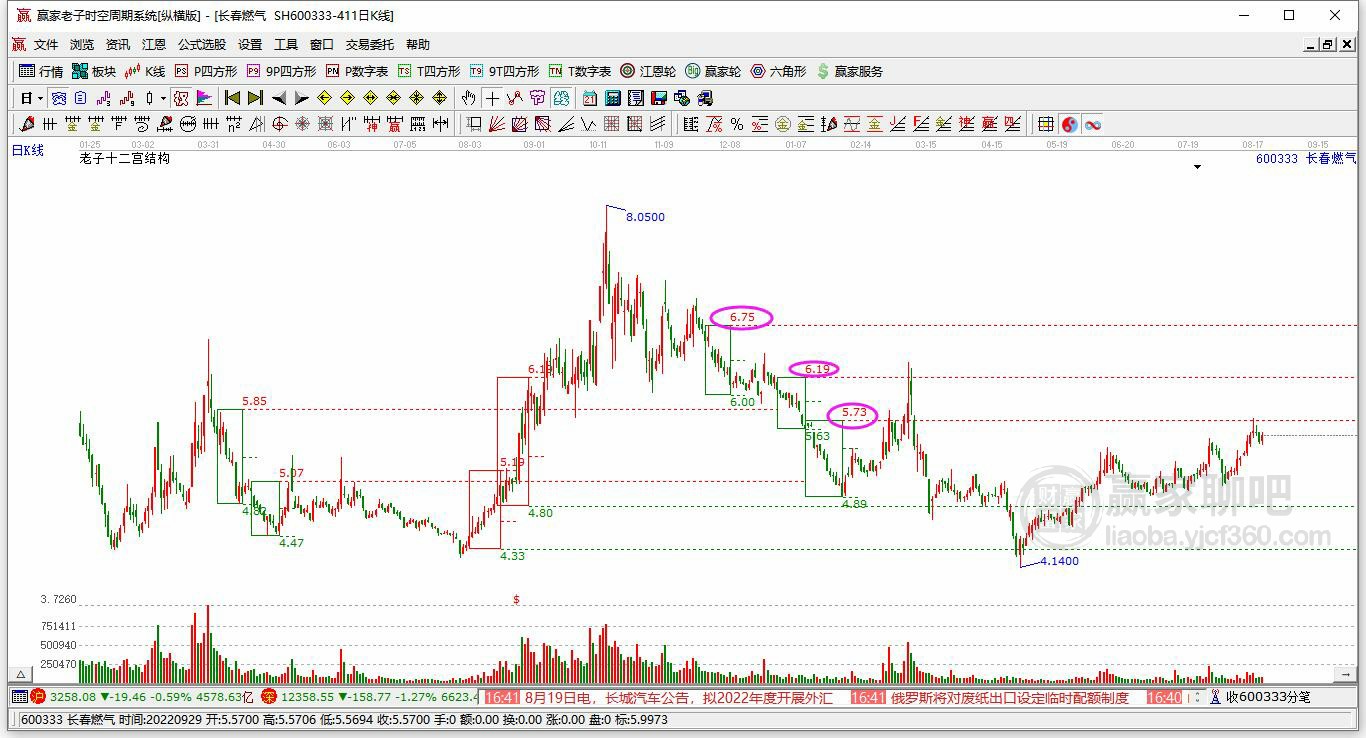Step forward with black right arrow

pos(301,98)
